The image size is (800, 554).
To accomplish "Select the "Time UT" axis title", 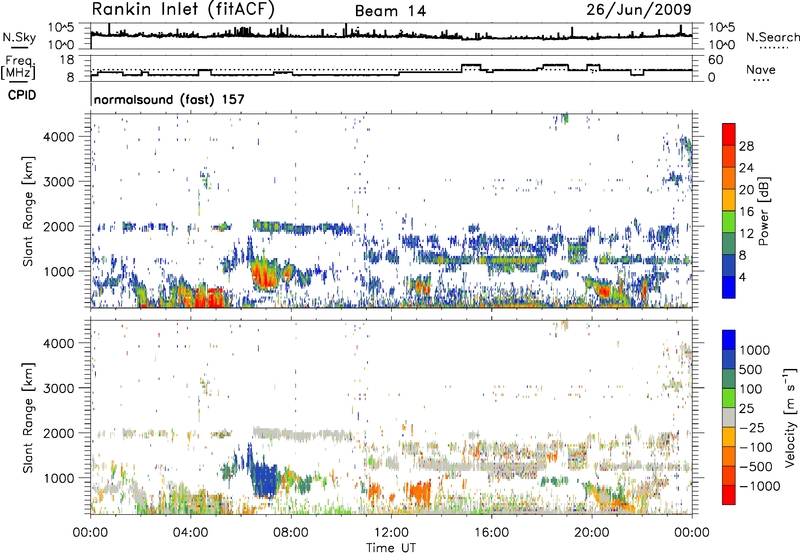I will (391, 548).
